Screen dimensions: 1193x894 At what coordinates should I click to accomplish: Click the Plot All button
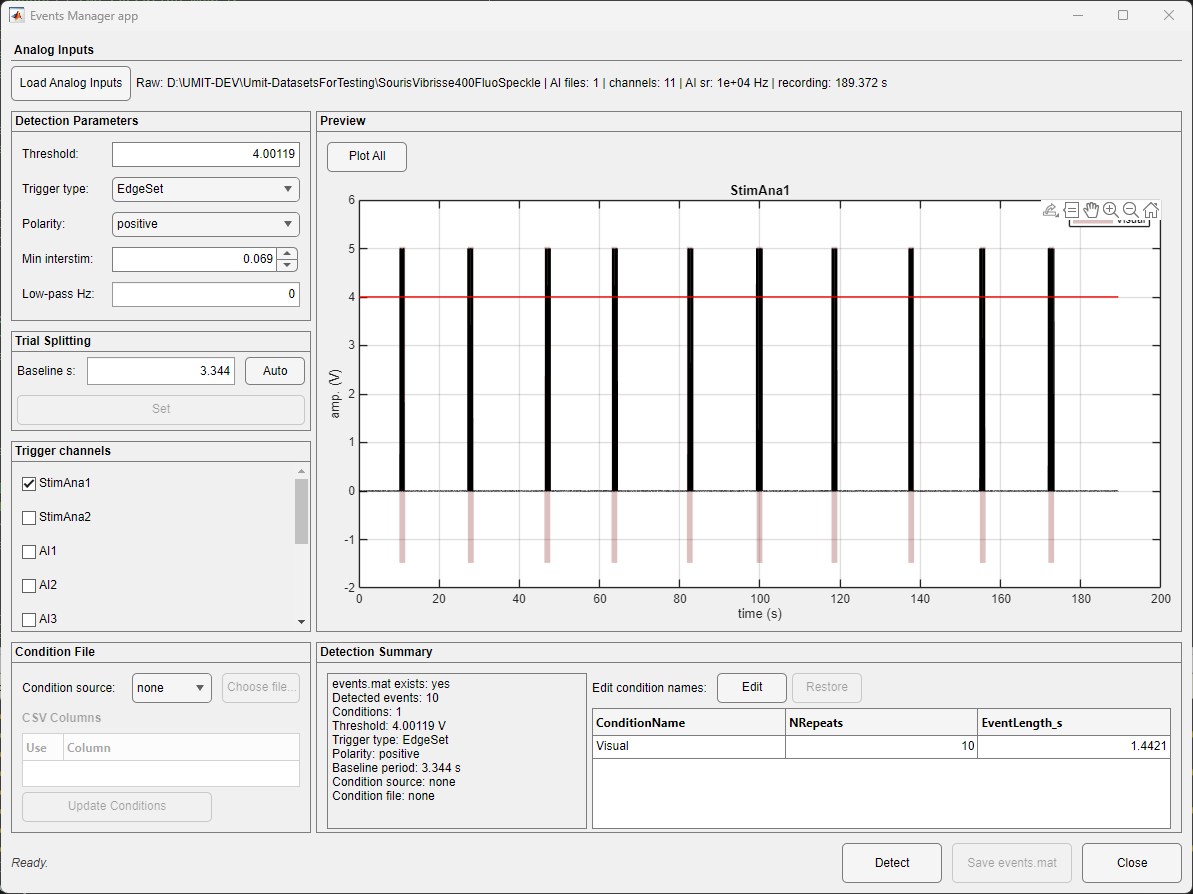pos(367,156)
